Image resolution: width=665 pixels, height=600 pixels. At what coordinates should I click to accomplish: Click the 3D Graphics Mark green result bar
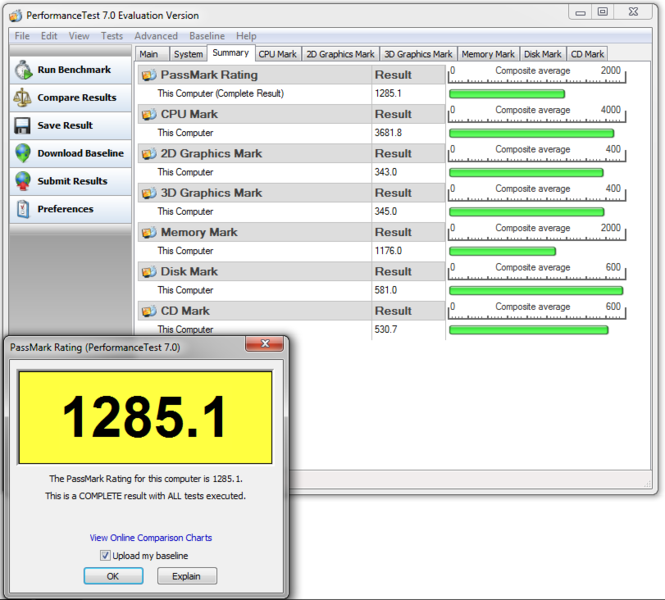[x=527, y=212]
